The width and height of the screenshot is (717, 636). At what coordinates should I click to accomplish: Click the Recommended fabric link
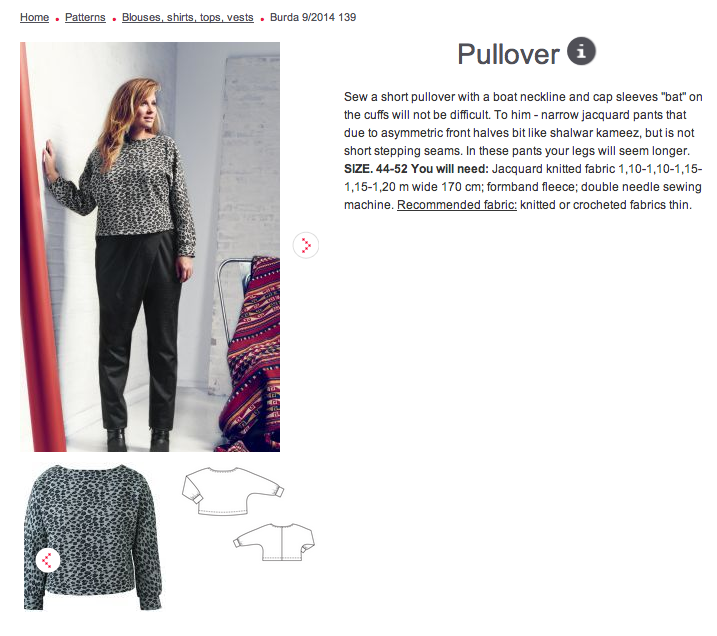(x=456, y=205)
